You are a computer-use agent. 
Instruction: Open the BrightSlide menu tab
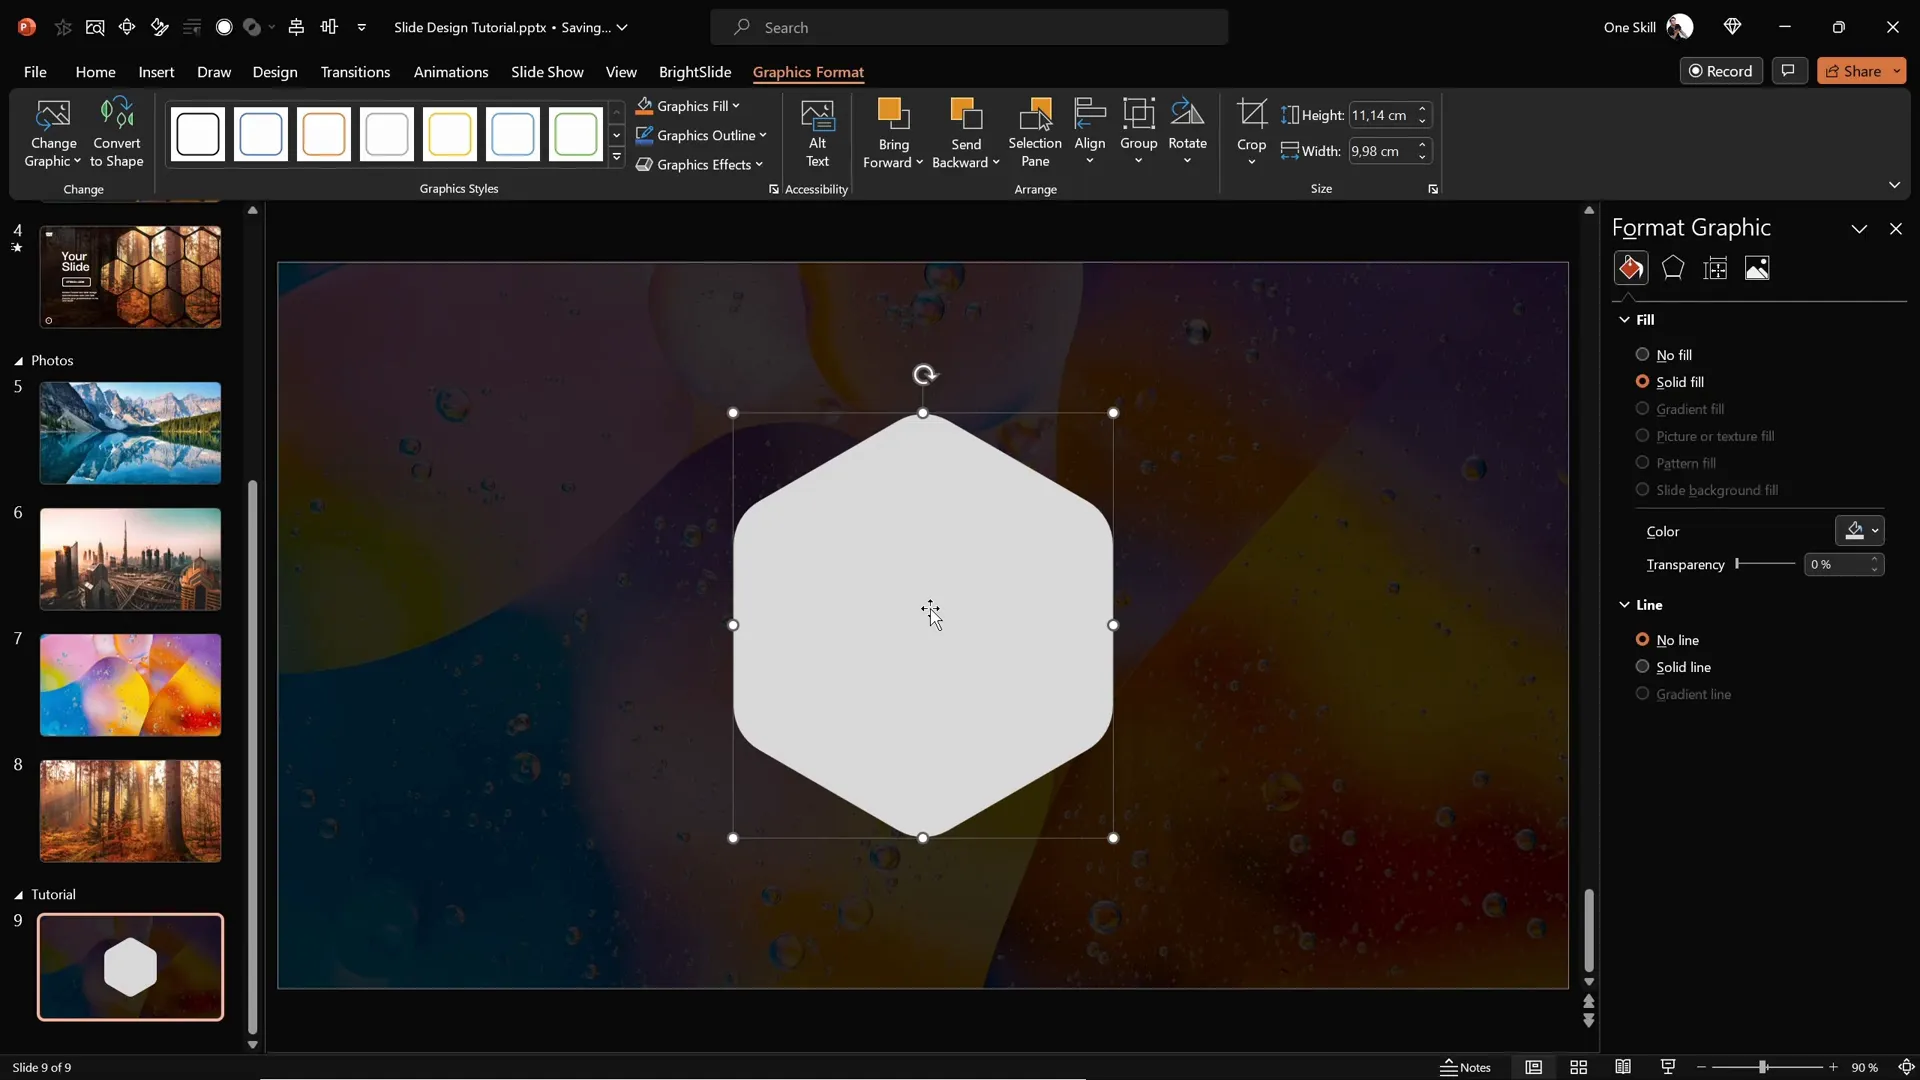[x=696, y=72]
